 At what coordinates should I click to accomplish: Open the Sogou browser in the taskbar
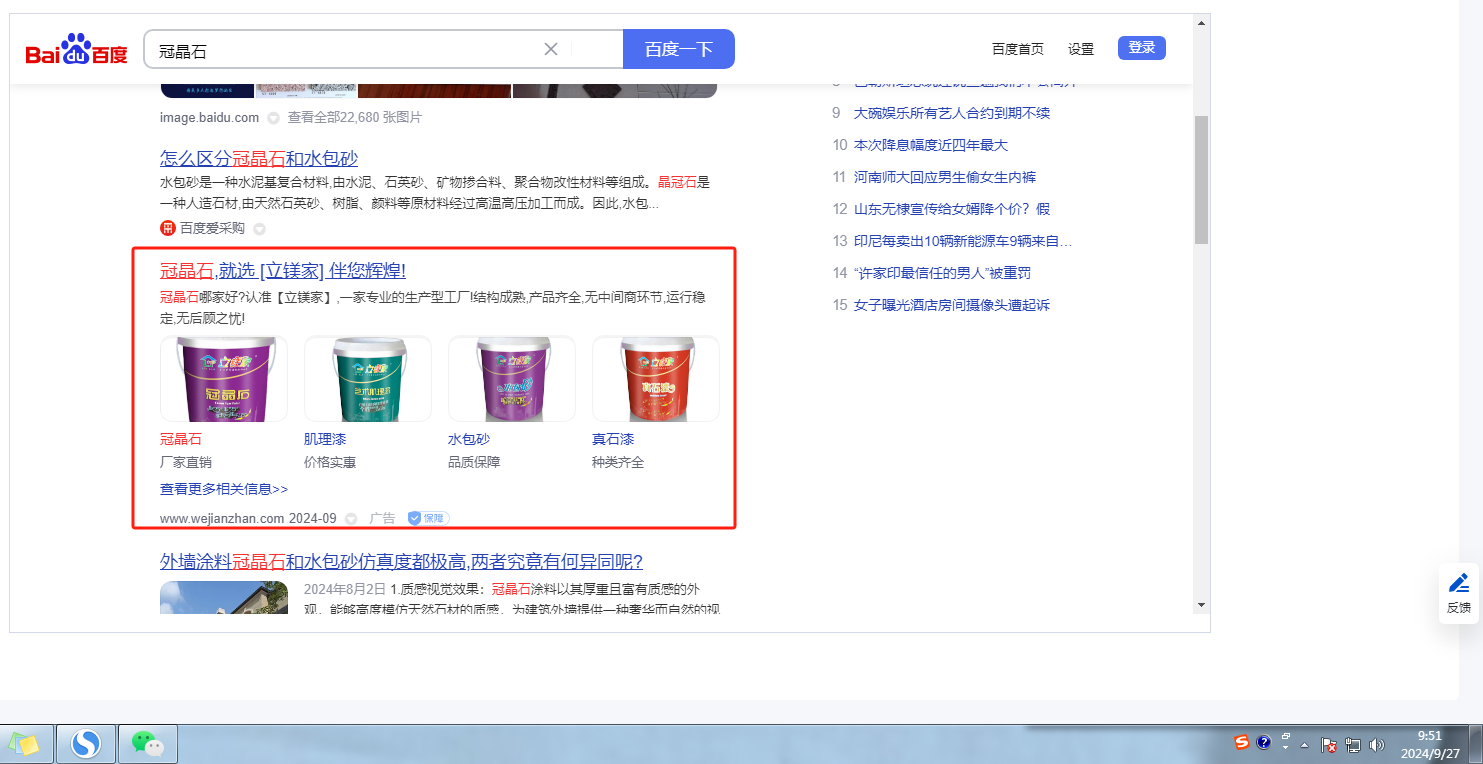87,743
